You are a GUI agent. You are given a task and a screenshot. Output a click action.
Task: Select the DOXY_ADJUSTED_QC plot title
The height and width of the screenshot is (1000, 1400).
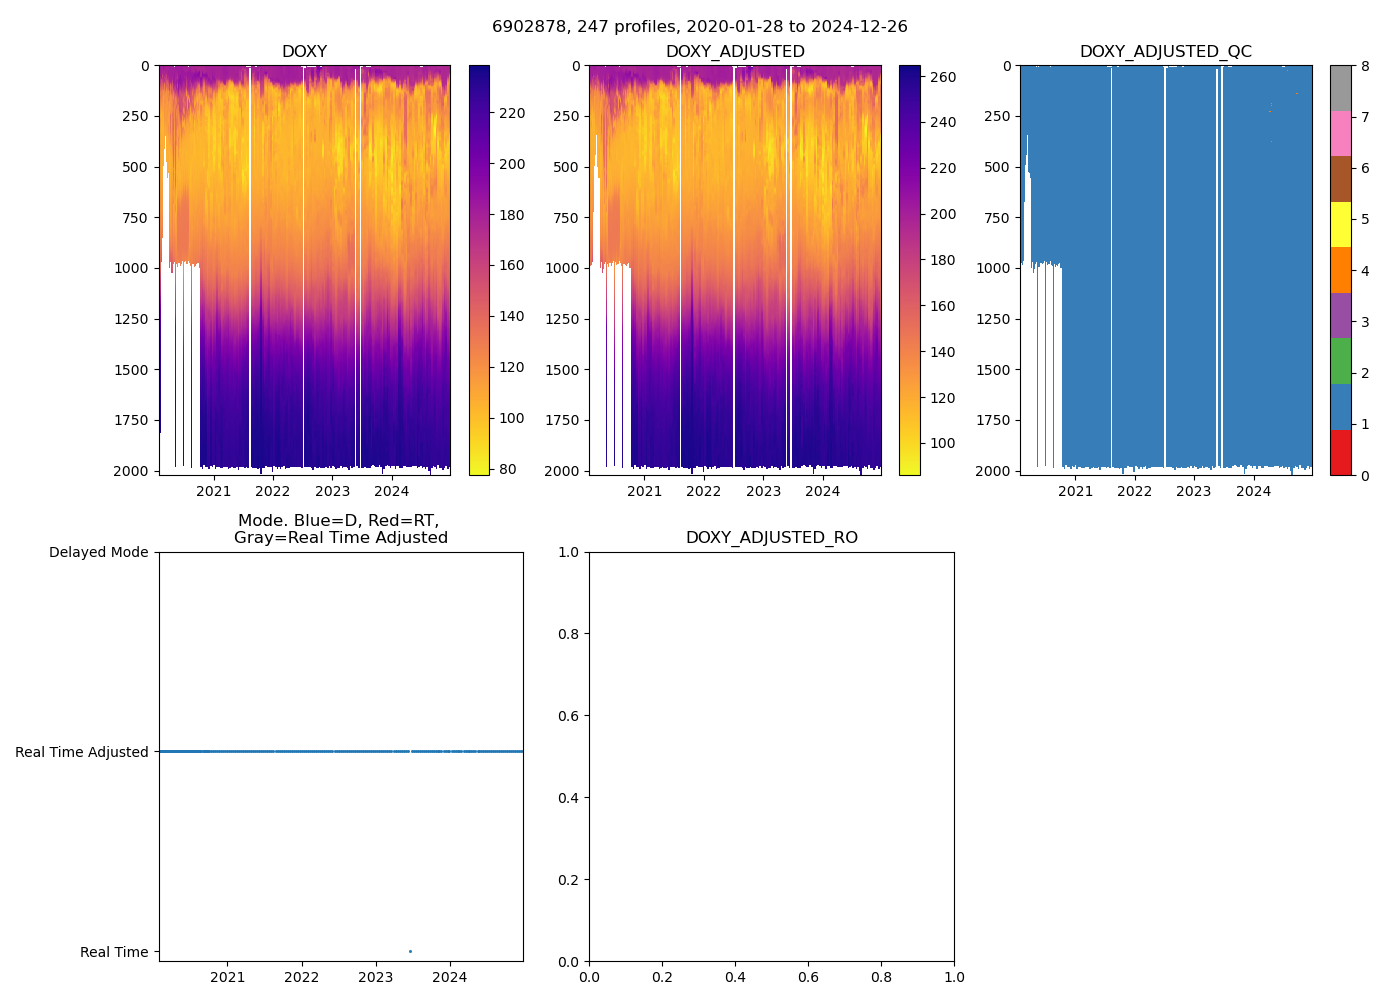(x=1165, y=51)
